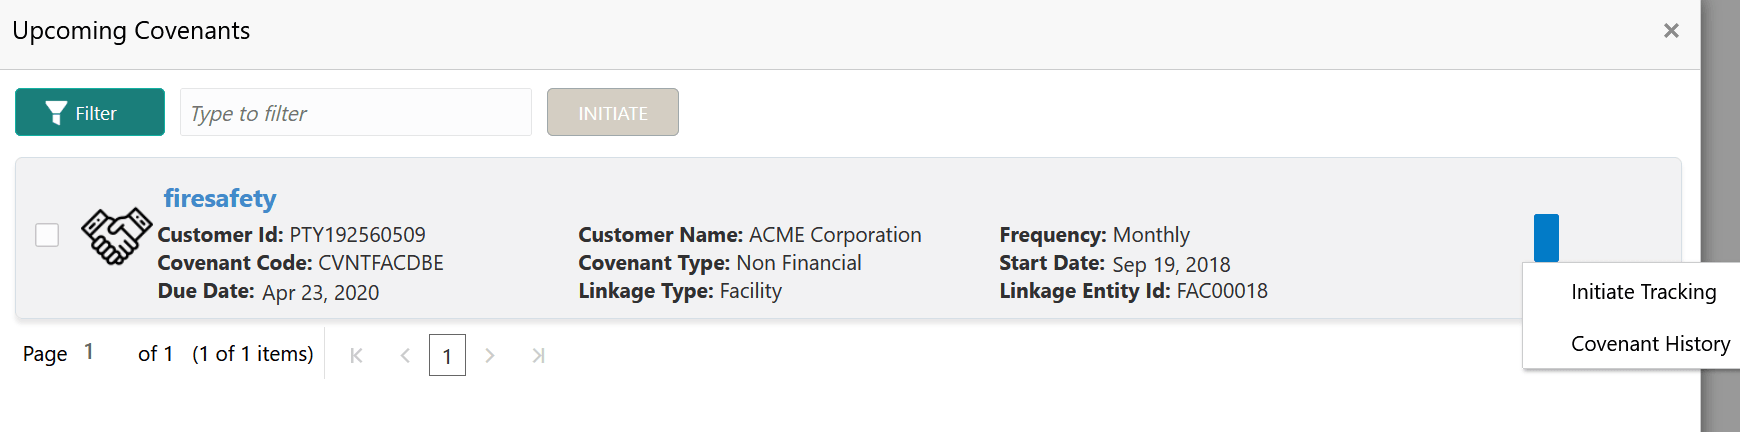1740x432 pixels.
Task: Click the Covenant Code CVNTFACDBE value
Action: pos(380,263)
